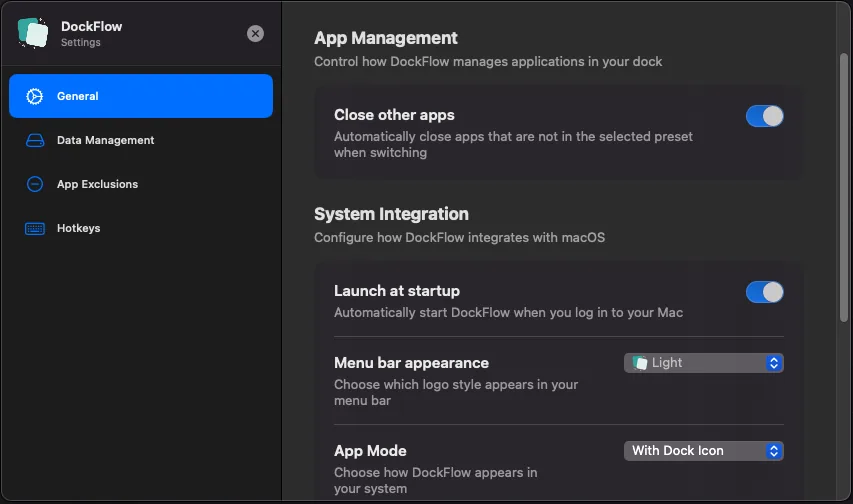Click the Hotkeys keyboard icon
Screen dimensions: 853x504
point(35,228)
